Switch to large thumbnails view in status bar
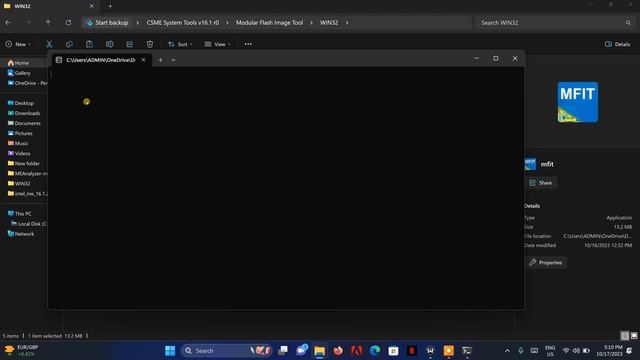640x360 pixels. coord(634,336)
